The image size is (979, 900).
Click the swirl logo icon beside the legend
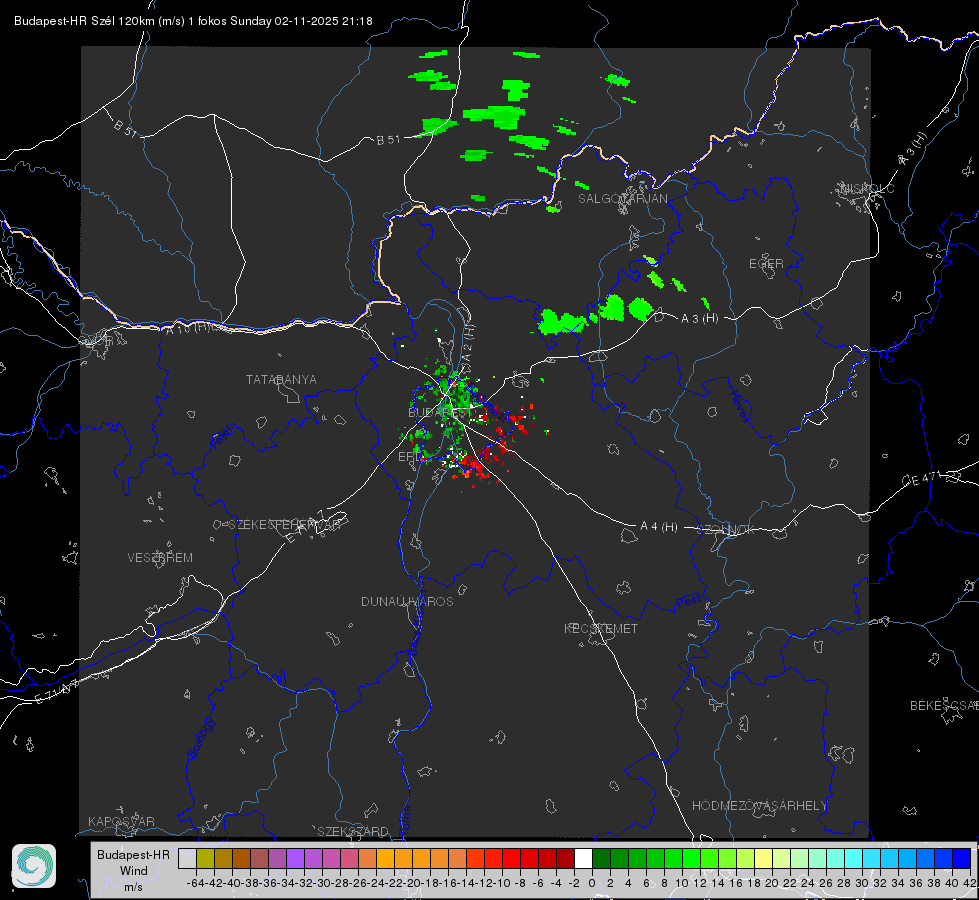(x=34, y=866)
